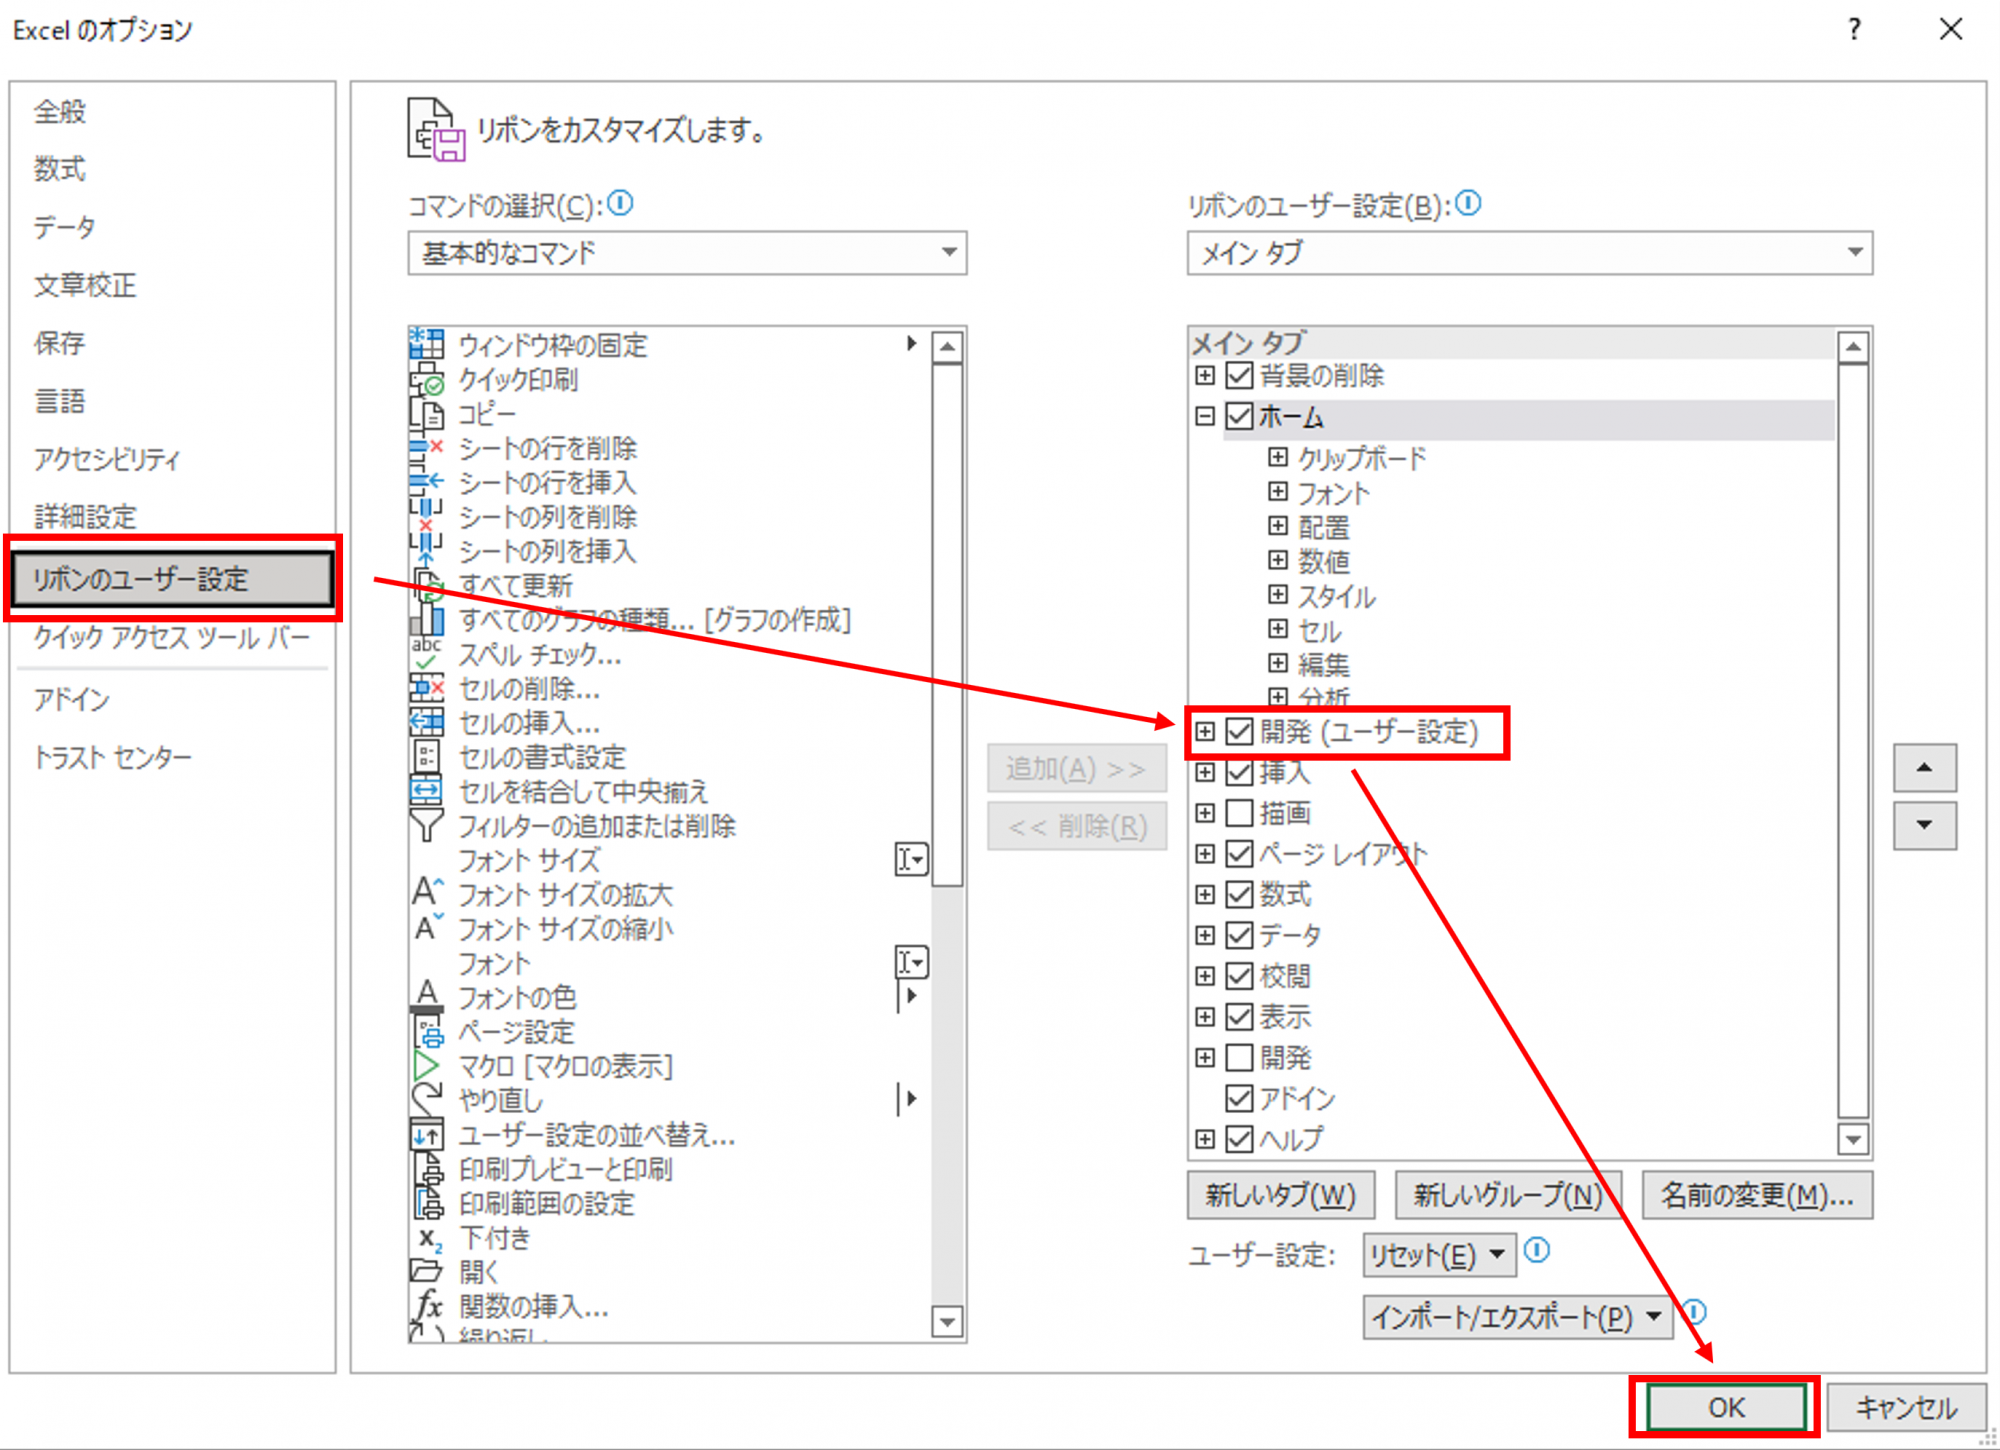Screen dimensions: 2000x1450
Task: Expand the 開発 (ユーザー設定) node
Action: (1205, 732)
